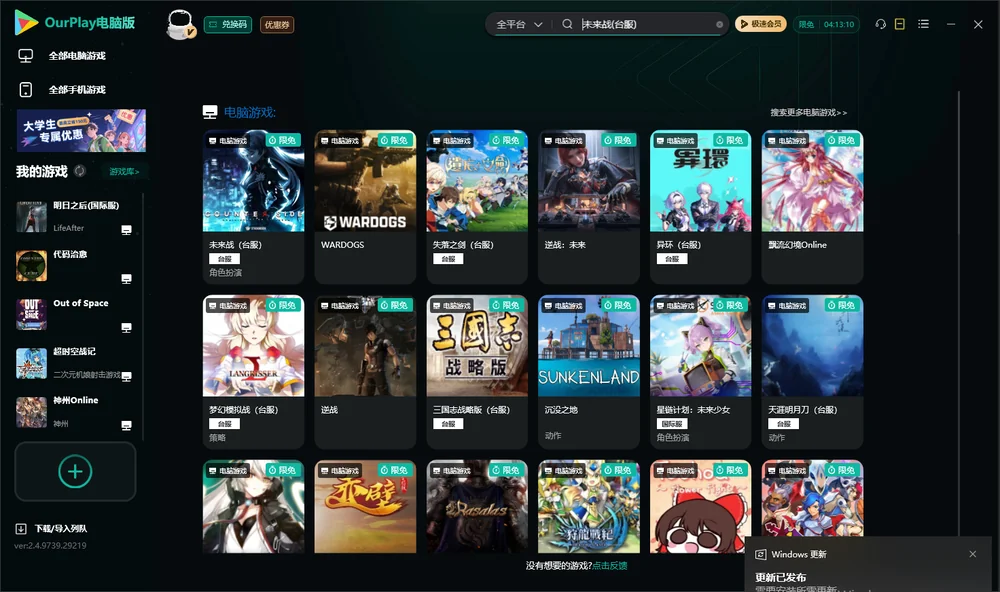Click PC icon beside 神州Online
This screenshot has height=592, width=1000.
click(x=126, y=426)
